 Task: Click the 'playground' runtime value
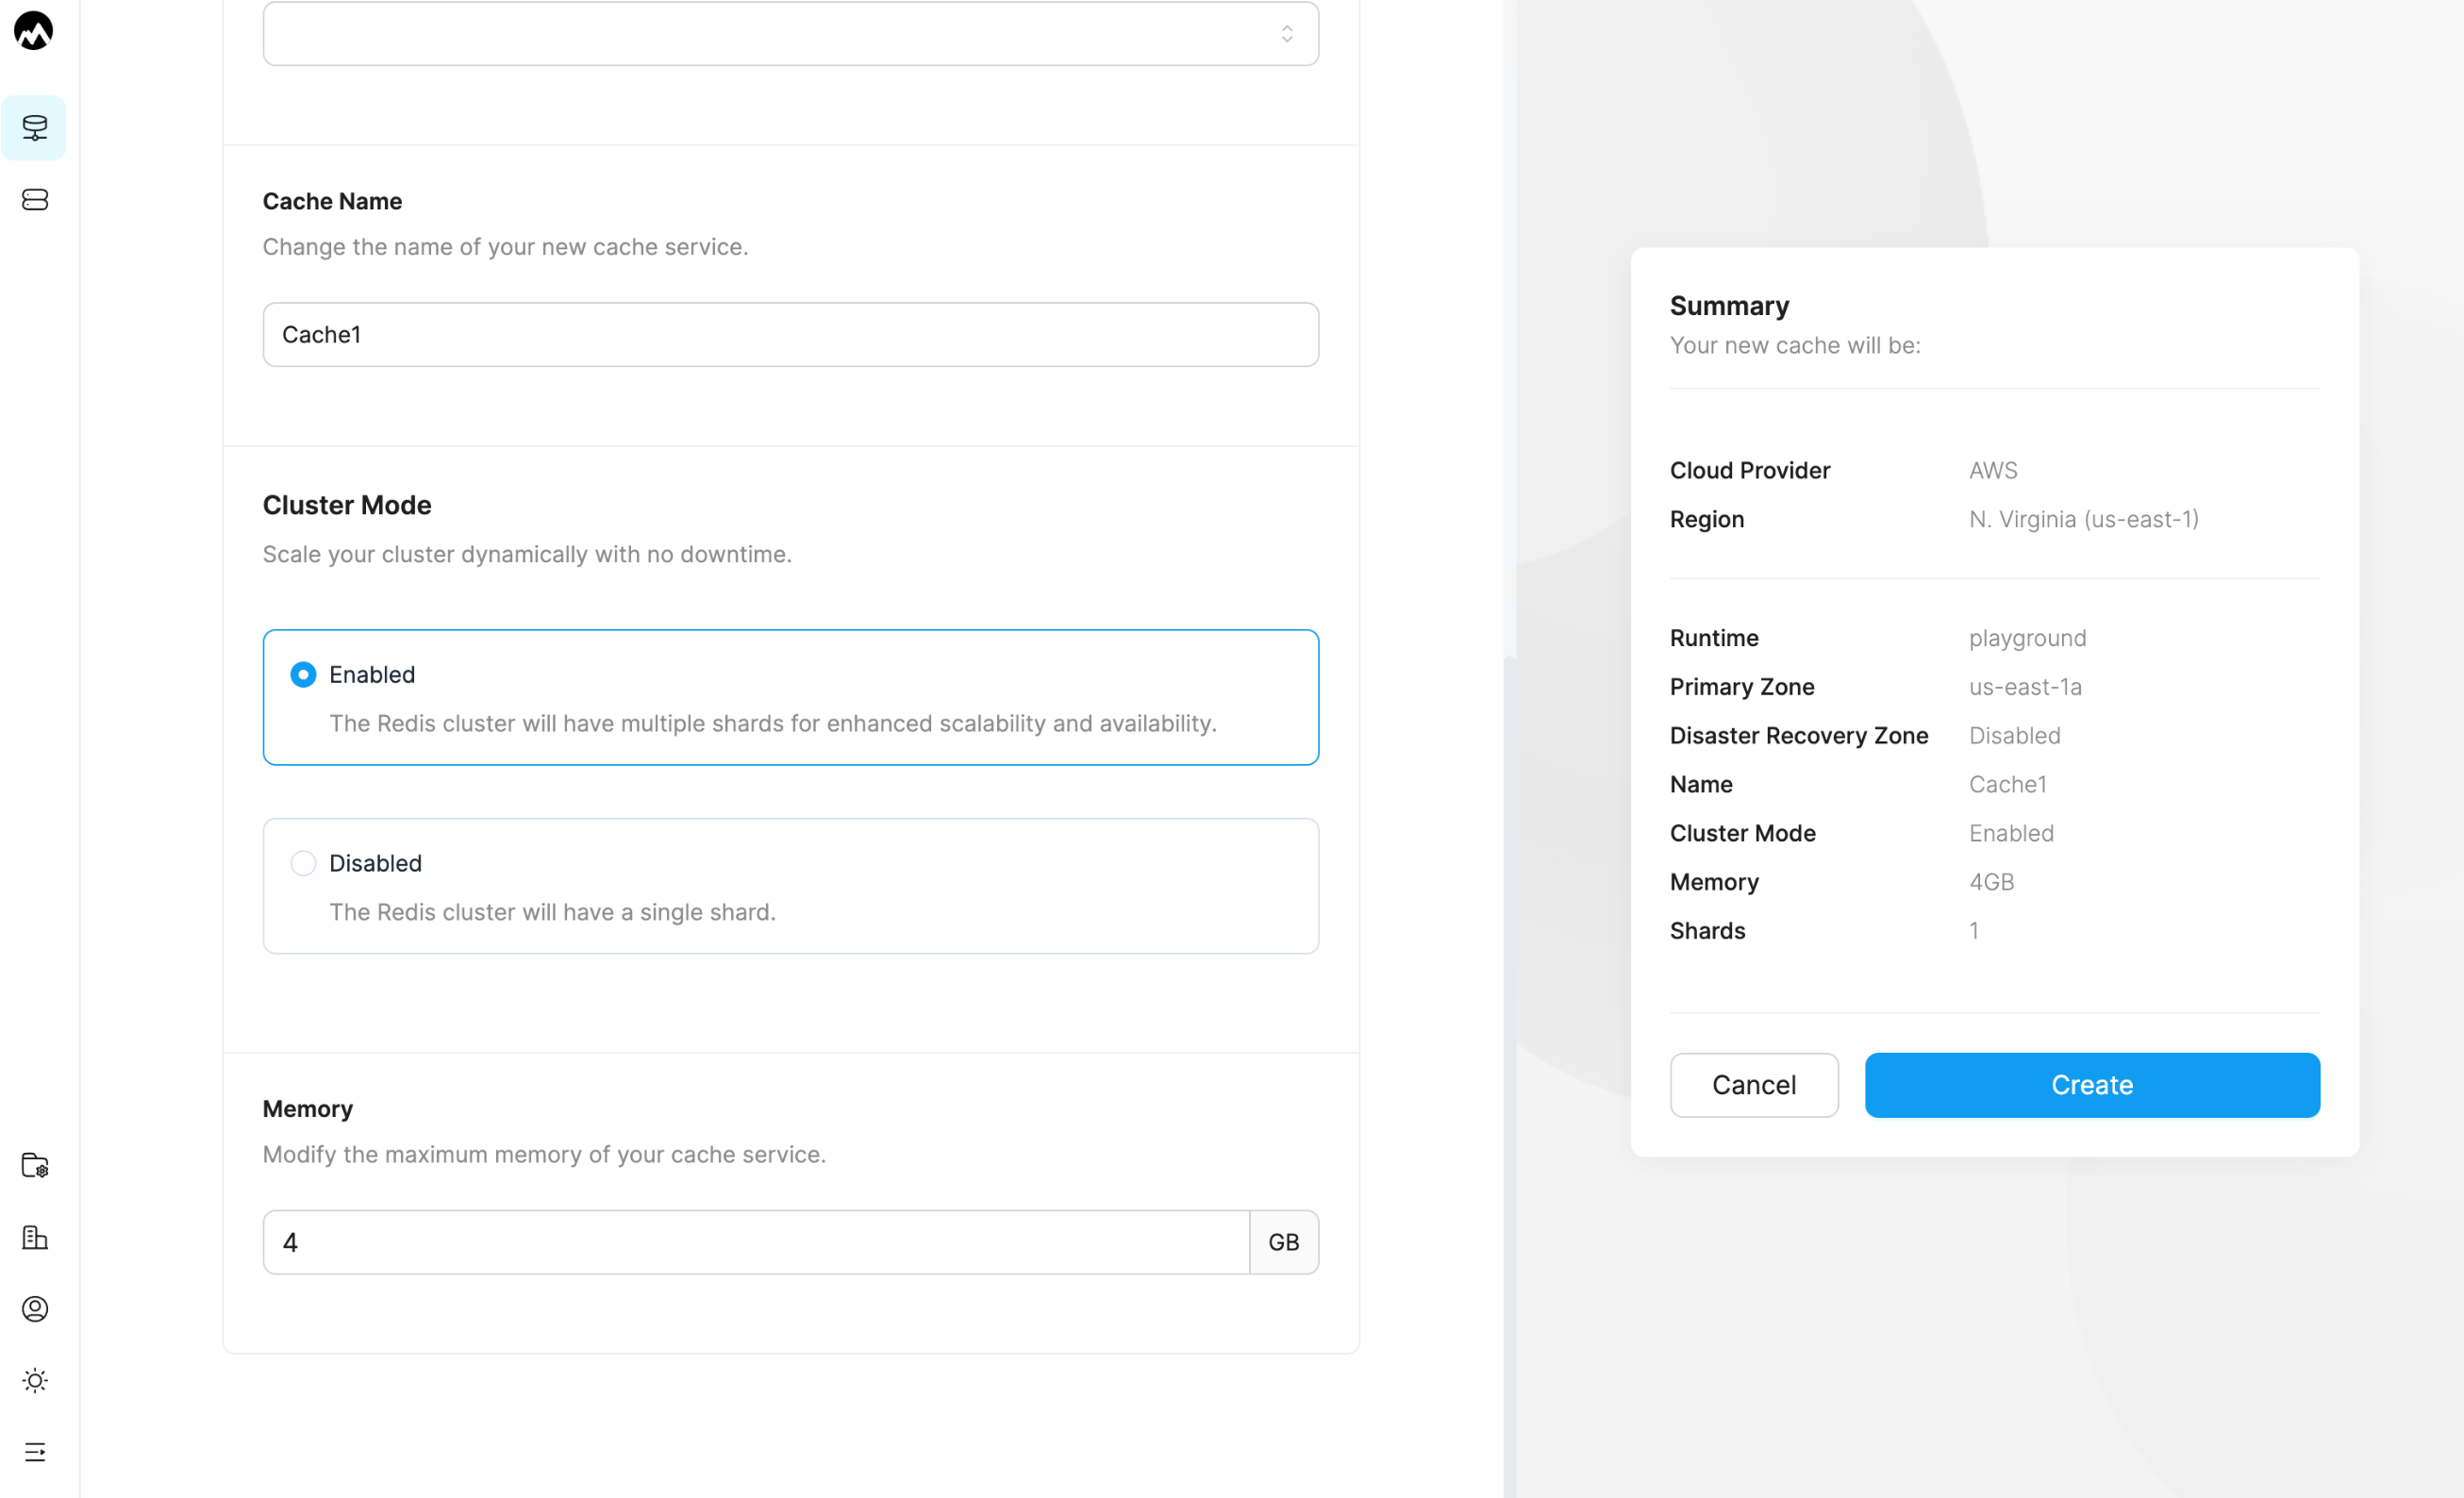(2027, 638)
